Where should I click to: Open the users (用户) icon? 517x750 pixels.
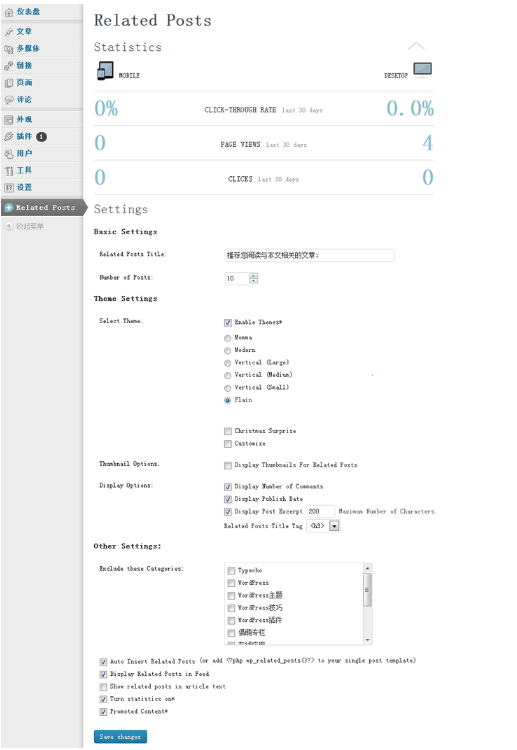click(x=9, y=154)
